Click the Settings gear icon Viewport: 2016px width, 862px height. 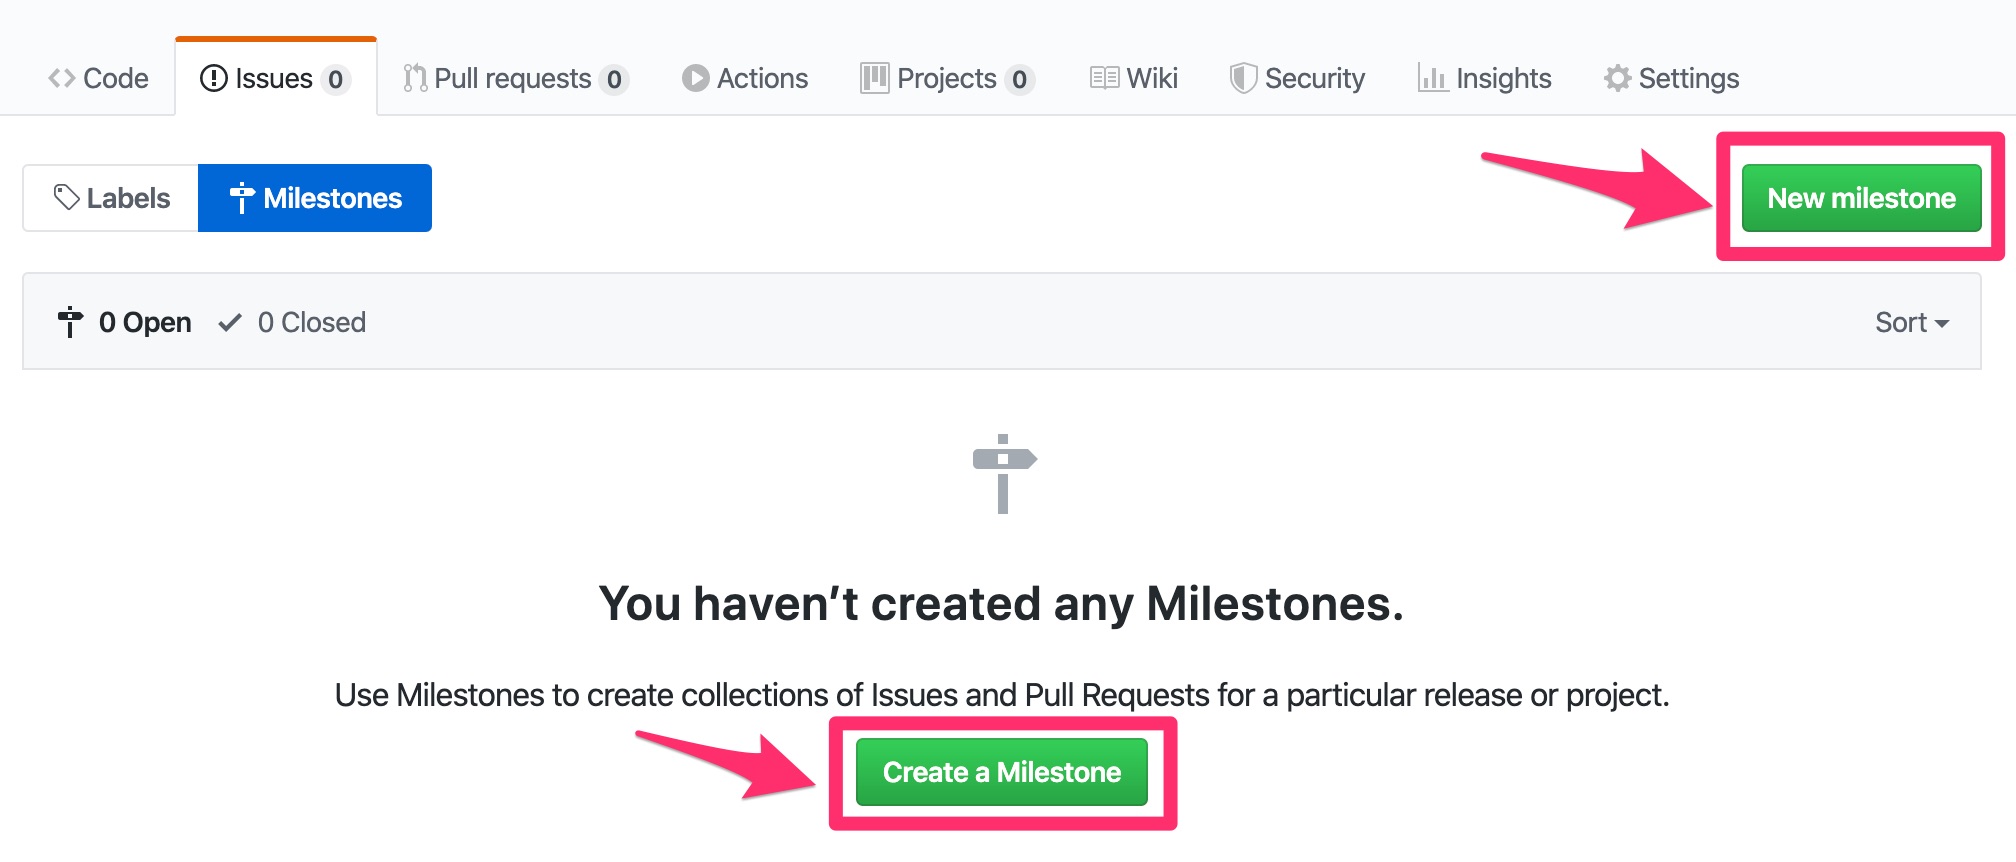point(1617,77)
